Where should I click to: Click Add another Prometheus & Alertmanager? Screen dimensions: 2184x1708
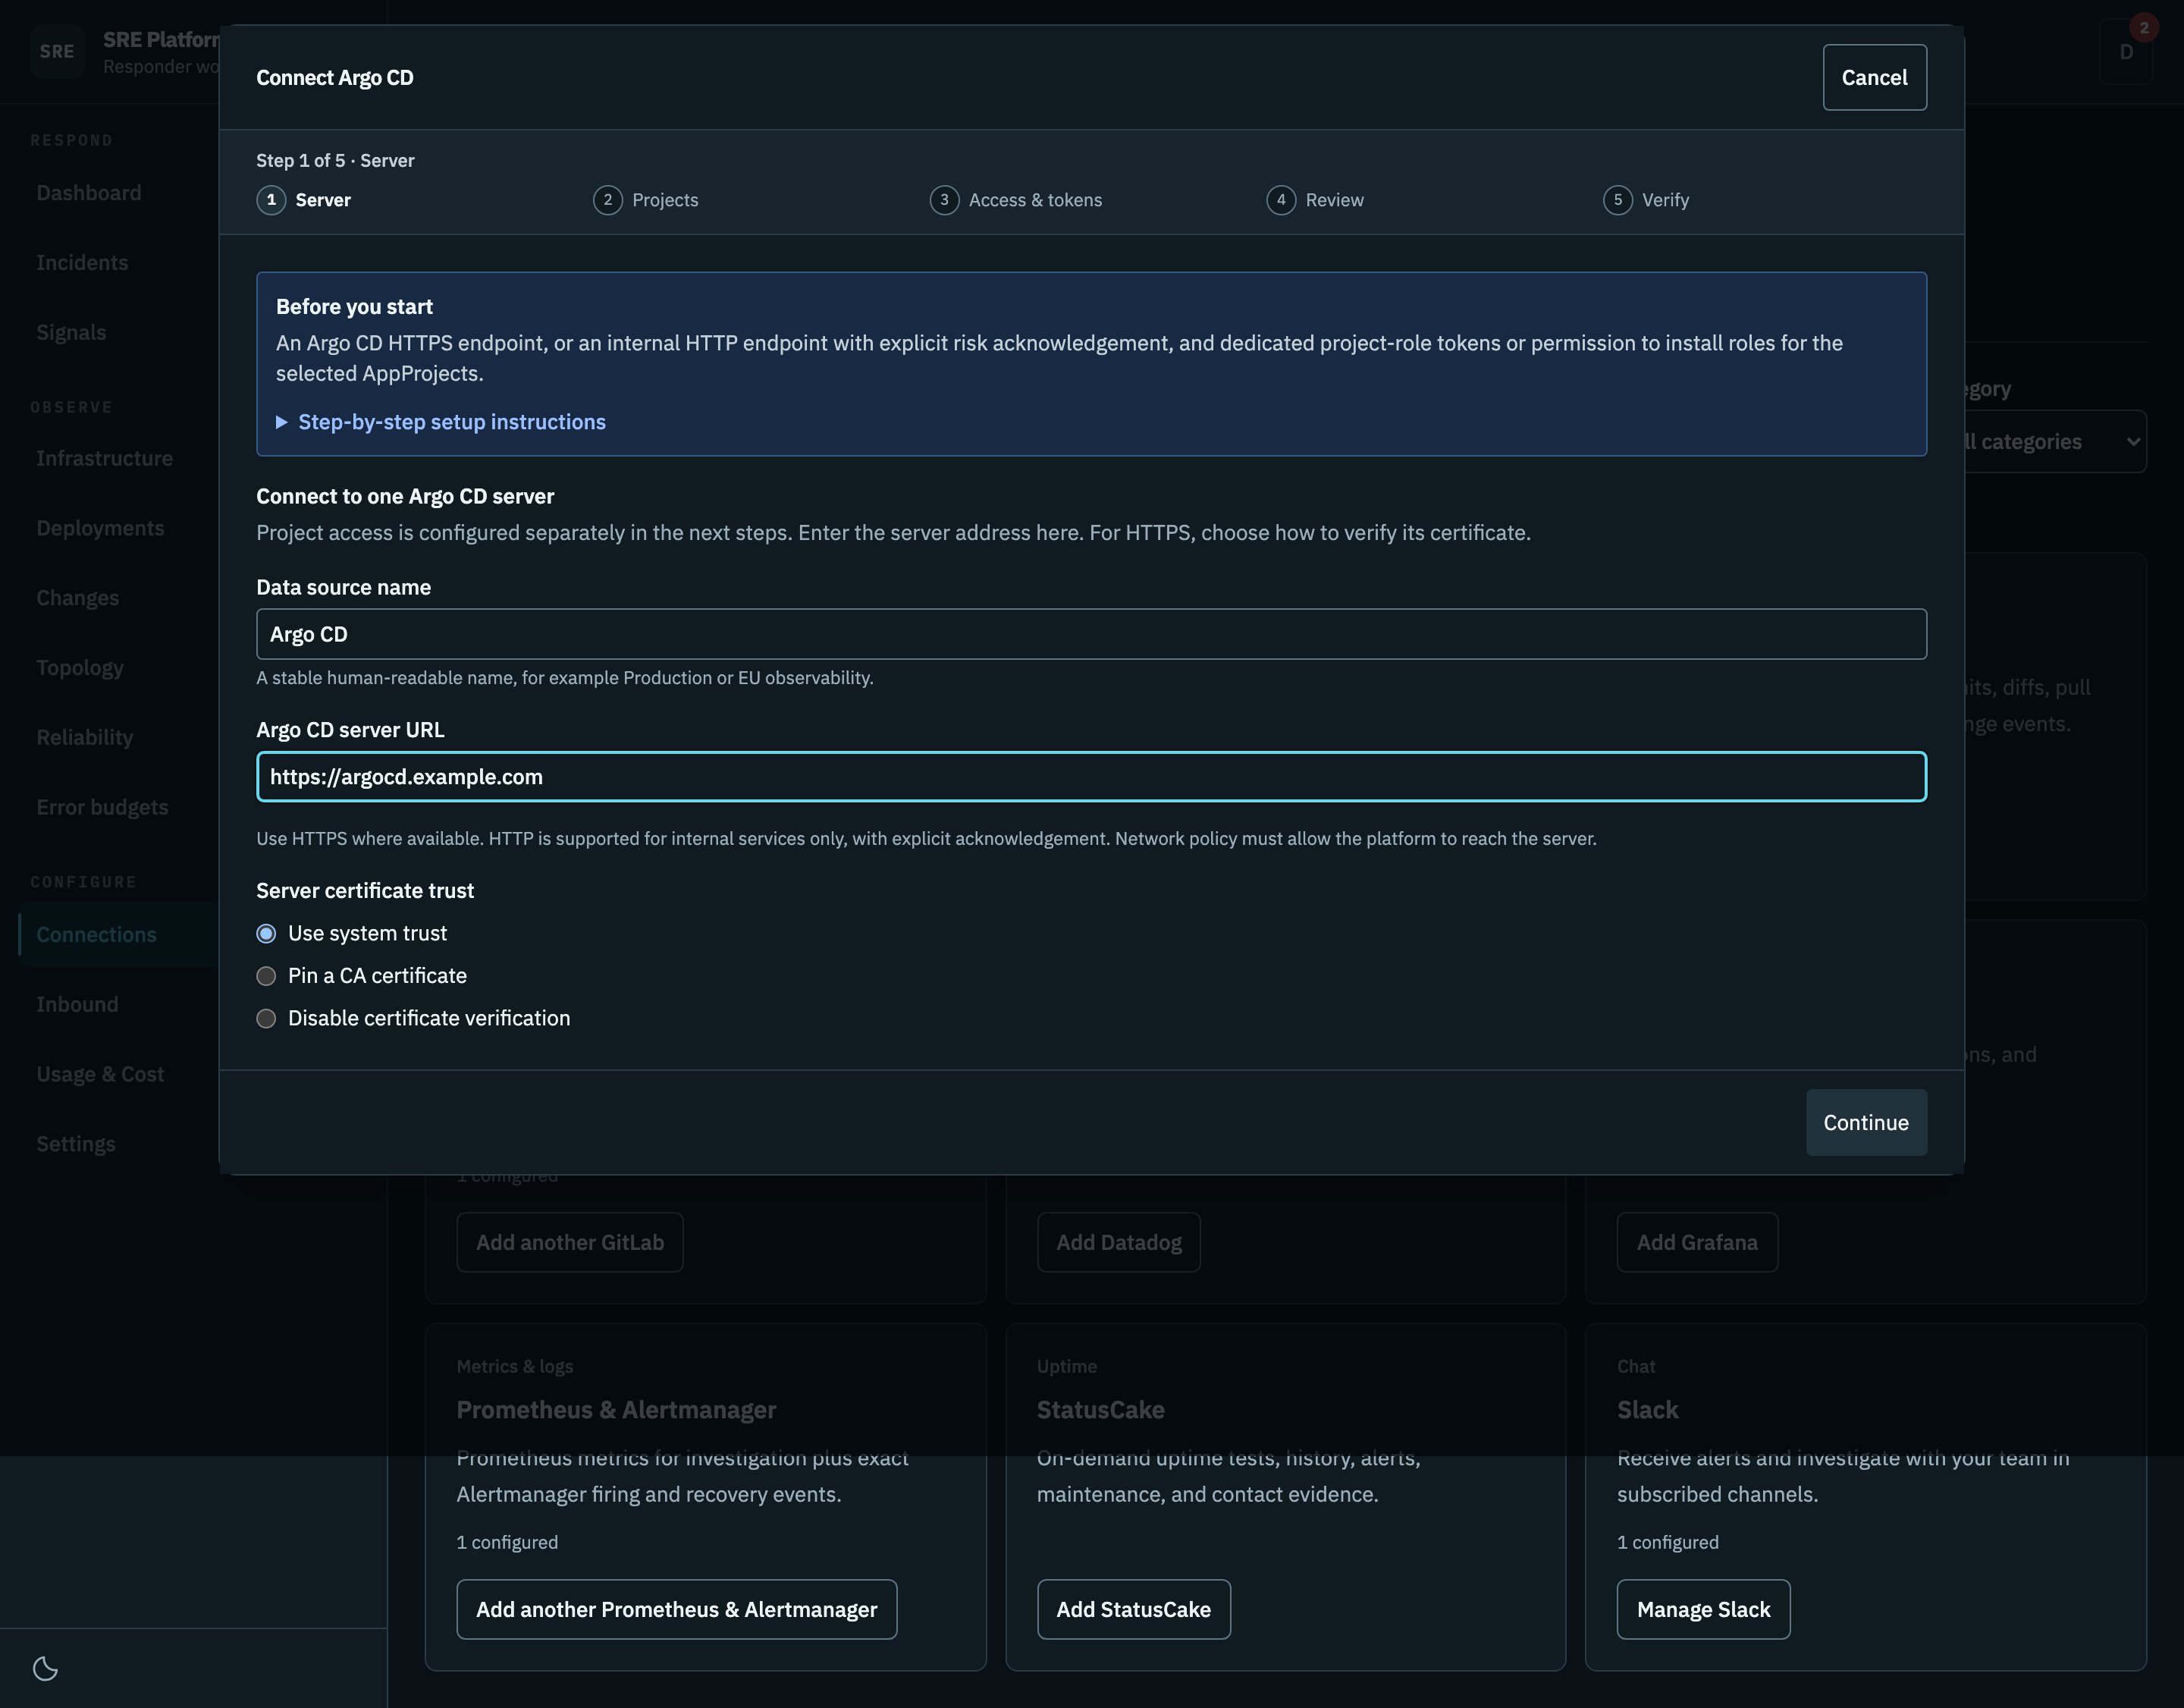pyautogui.click(x=677, y=1609)
